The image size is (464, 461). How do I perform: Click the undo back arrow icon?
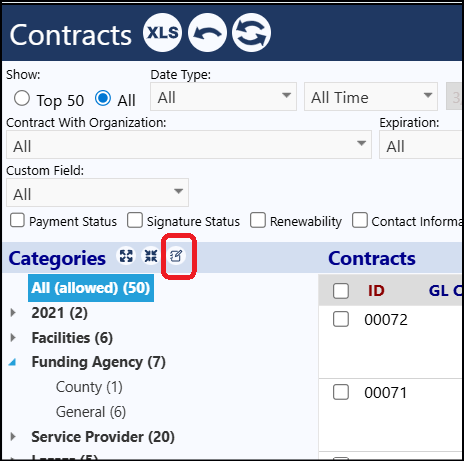tap(207, 33)
